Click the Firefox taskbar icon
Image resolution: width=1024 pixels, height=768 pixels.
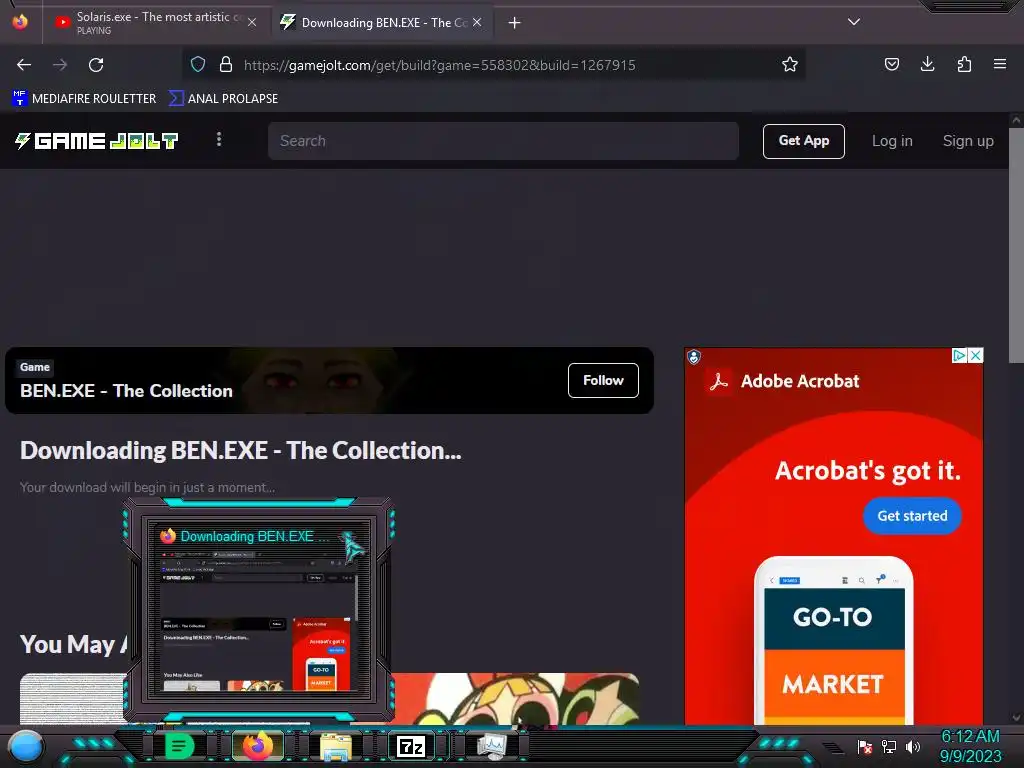(257, 746)
